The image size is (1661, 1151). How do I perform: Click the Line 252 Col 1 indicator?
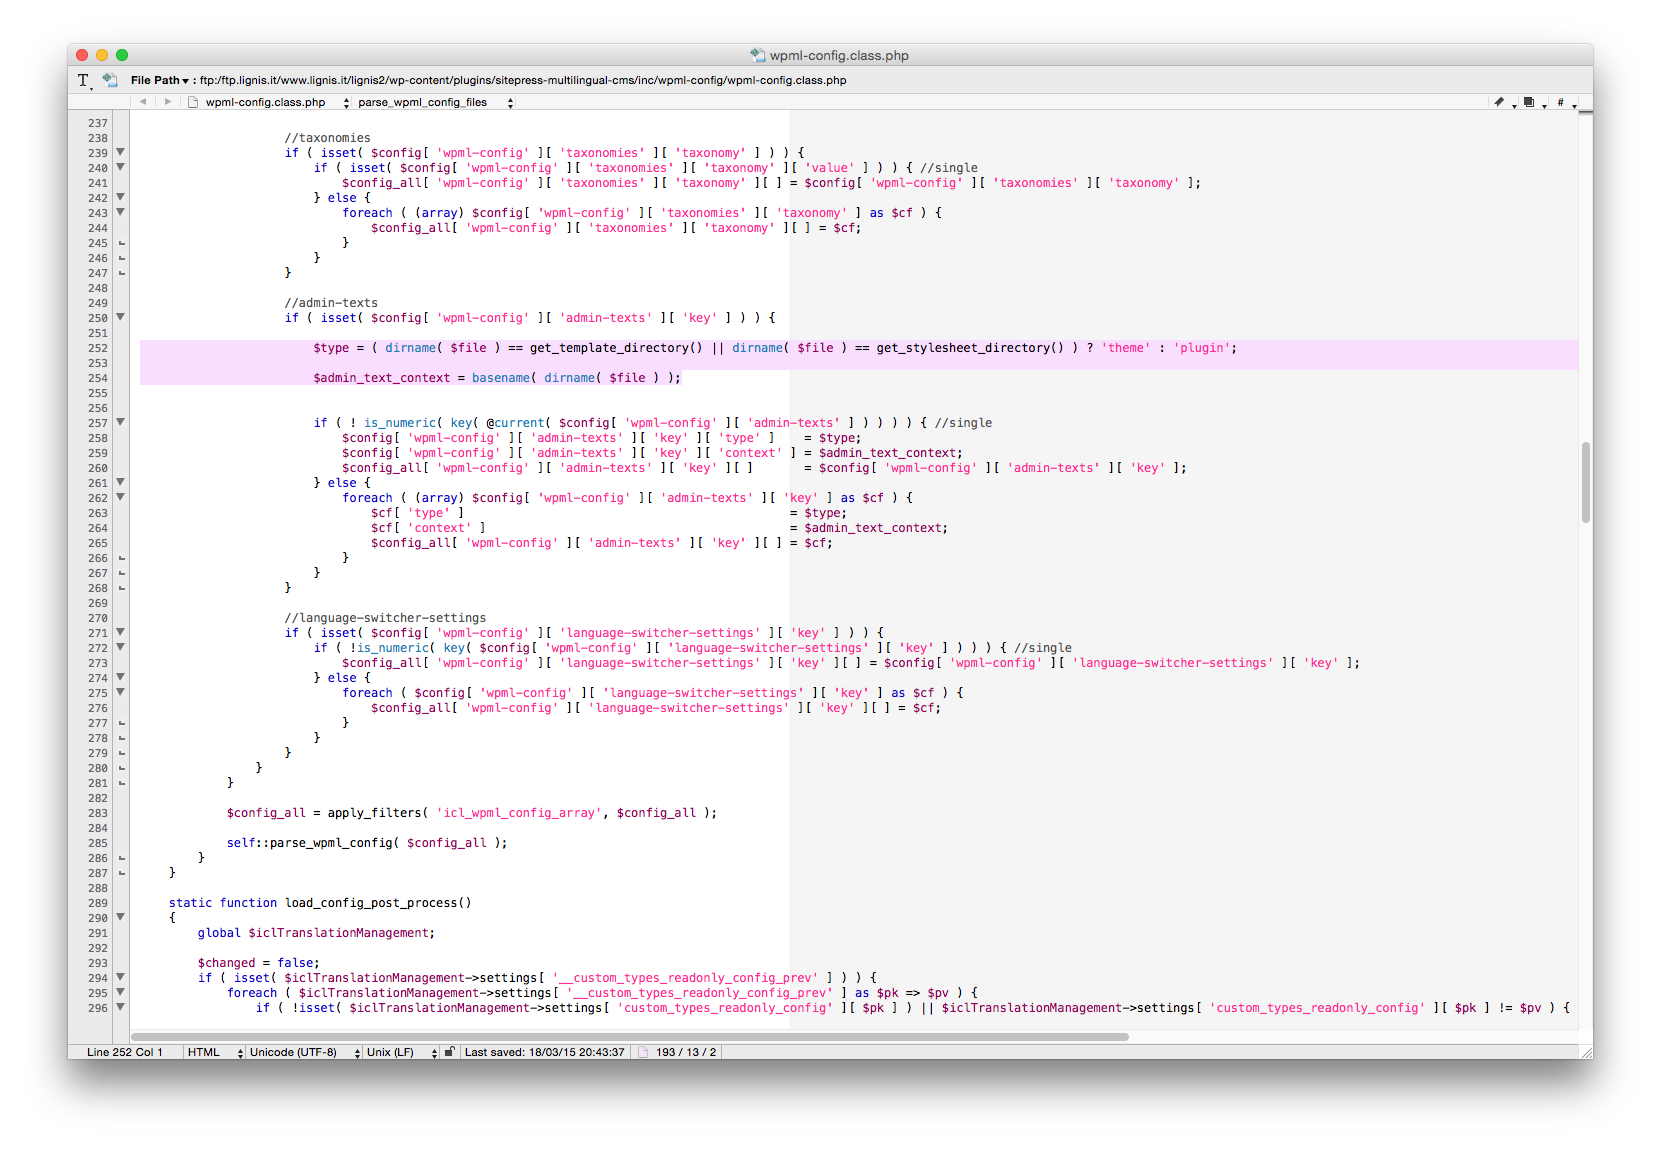tap(125, 1052)
